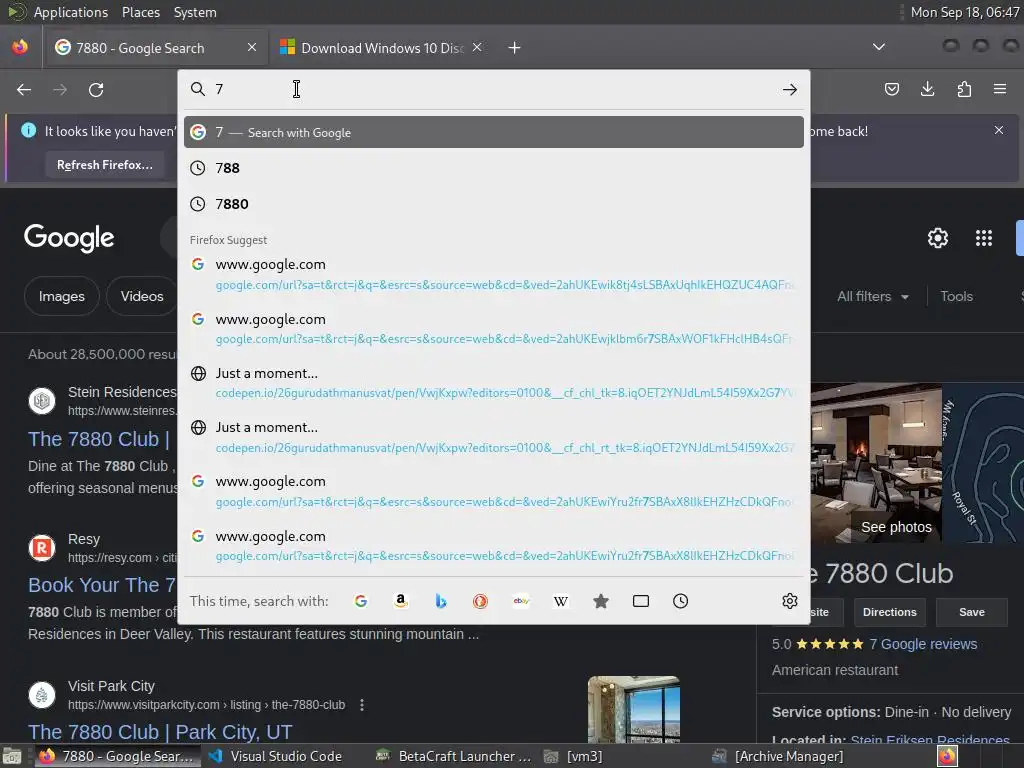Open Google quick settings gear icon
This screenshot has height=768, width=1024.
pyautogui.click(x=938, y=238)
